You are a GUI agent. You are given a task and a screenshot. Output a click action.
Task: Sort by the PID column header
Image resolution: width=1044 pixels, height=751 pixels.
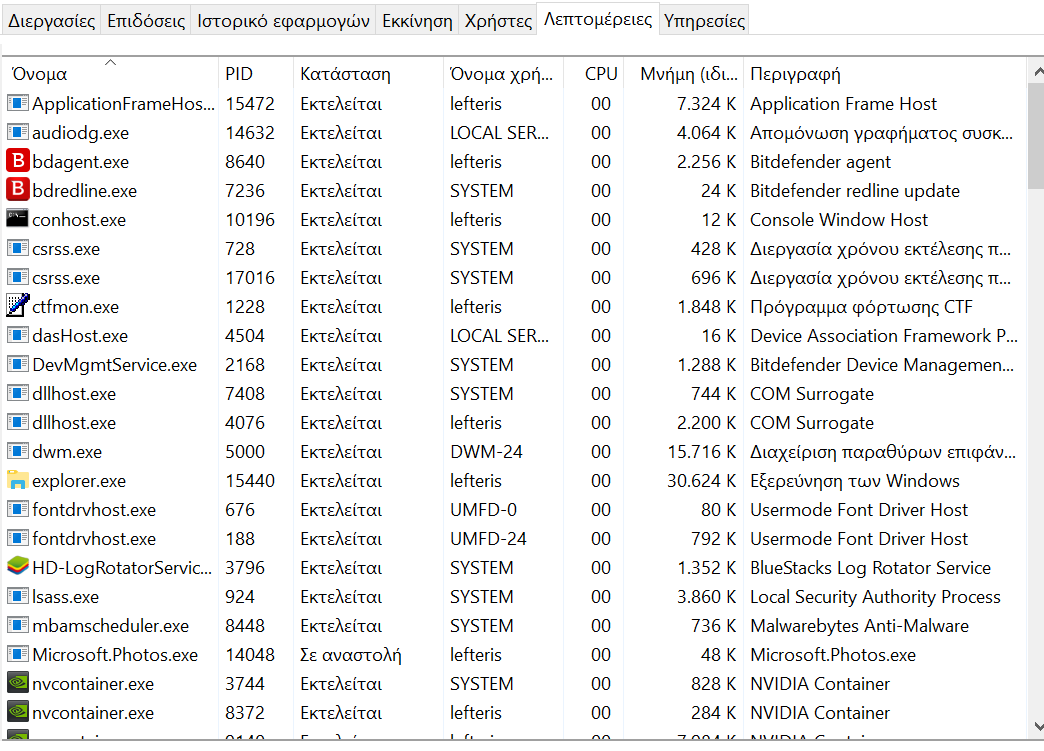coord(256,73)
